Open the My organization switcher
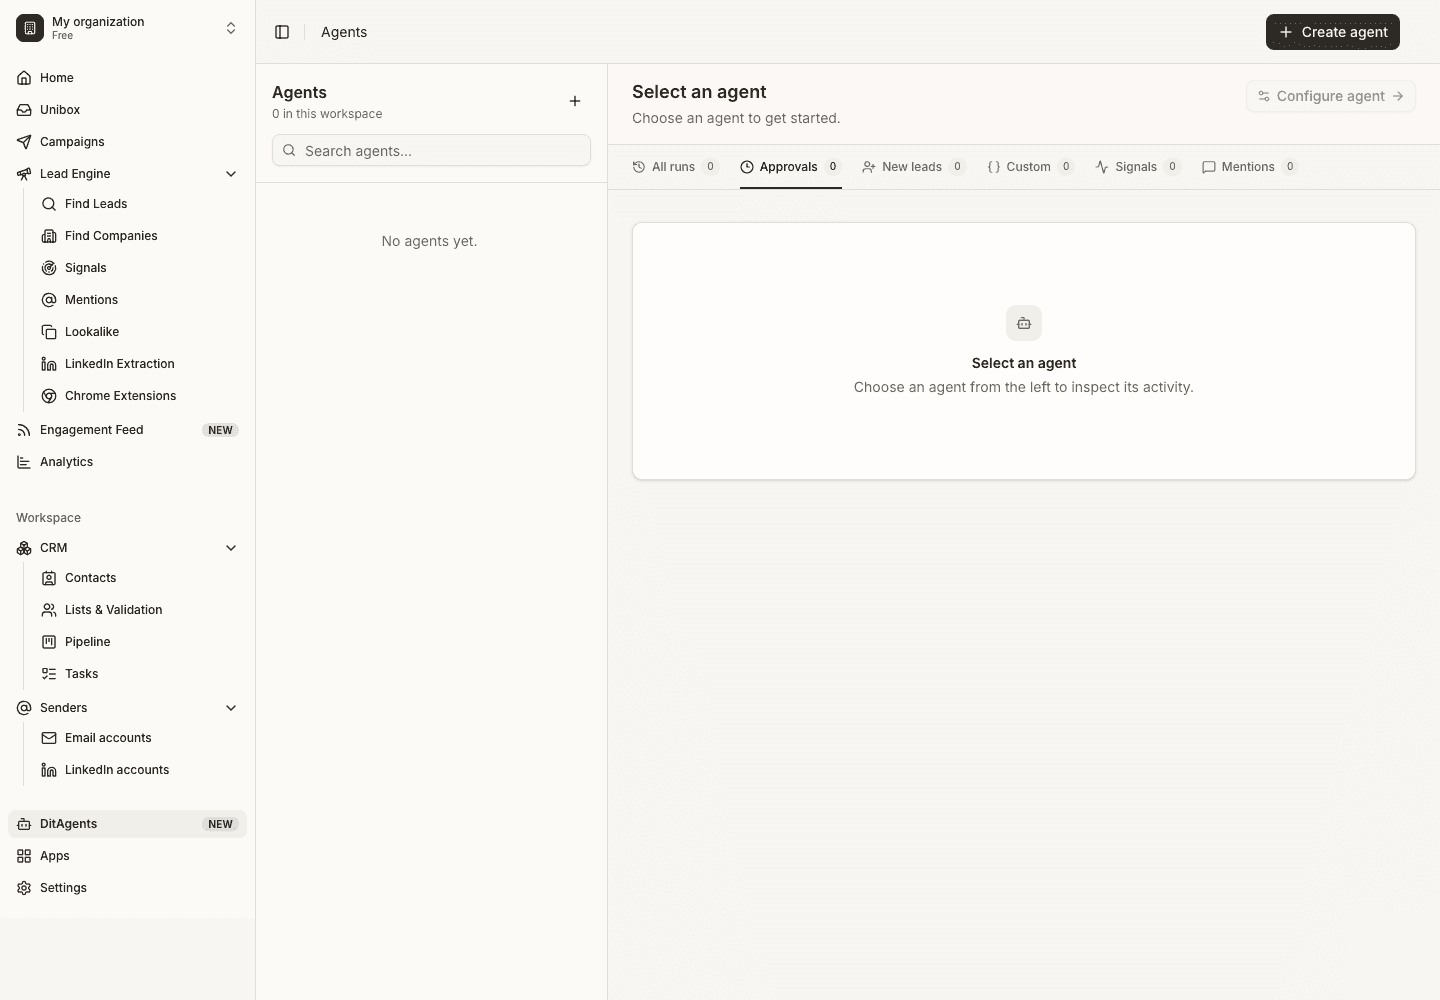1440x1000 pixels. coord(127,28)
